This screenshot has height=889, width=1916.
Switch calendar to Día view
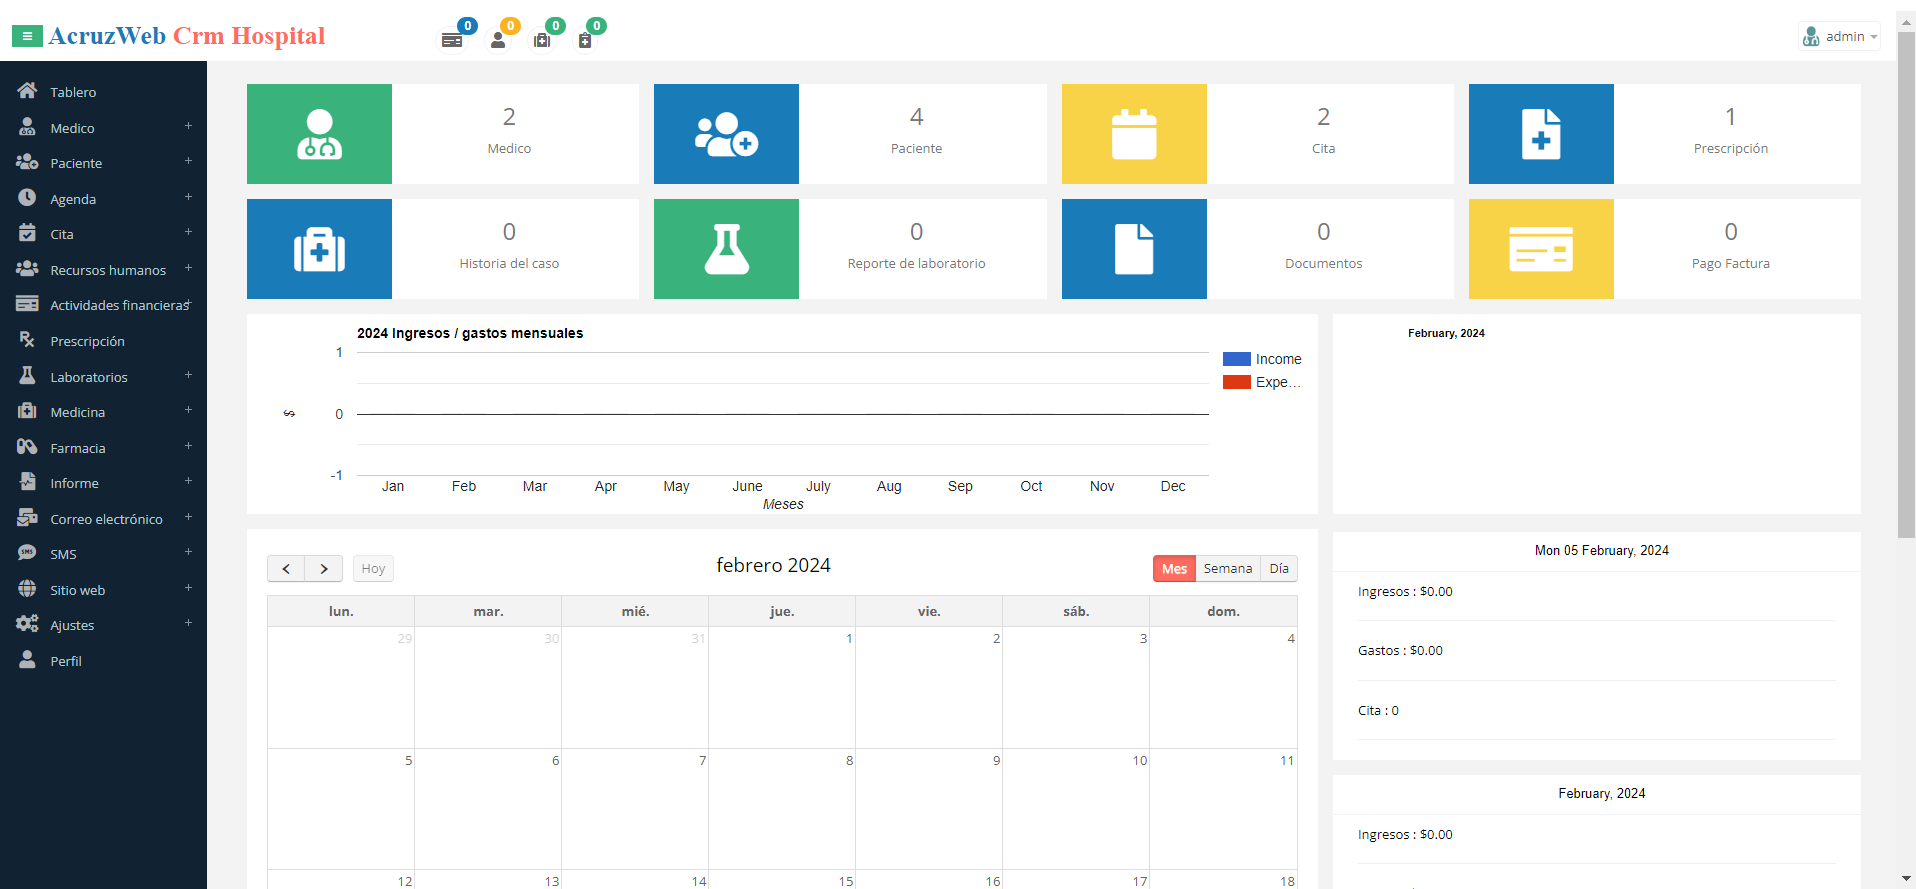pos(1279,568)
